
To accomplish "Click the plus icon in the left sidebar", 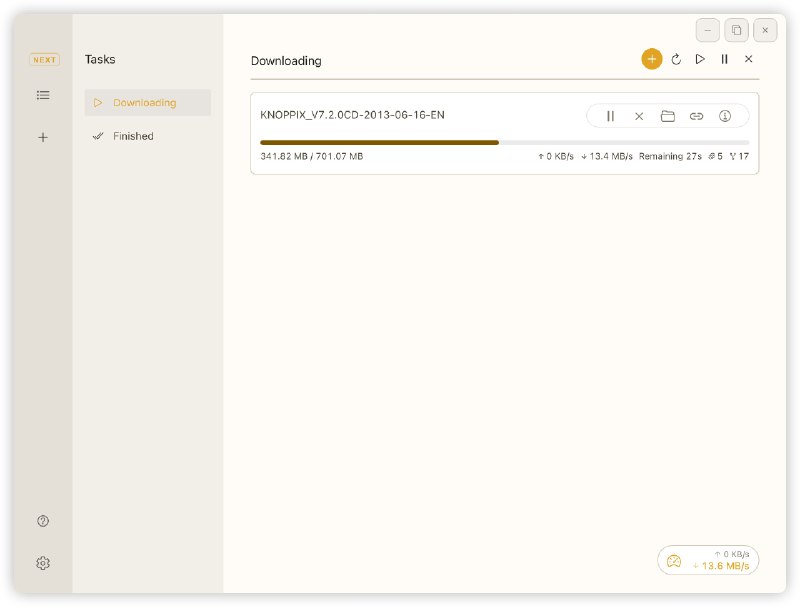I will (43, 137).
